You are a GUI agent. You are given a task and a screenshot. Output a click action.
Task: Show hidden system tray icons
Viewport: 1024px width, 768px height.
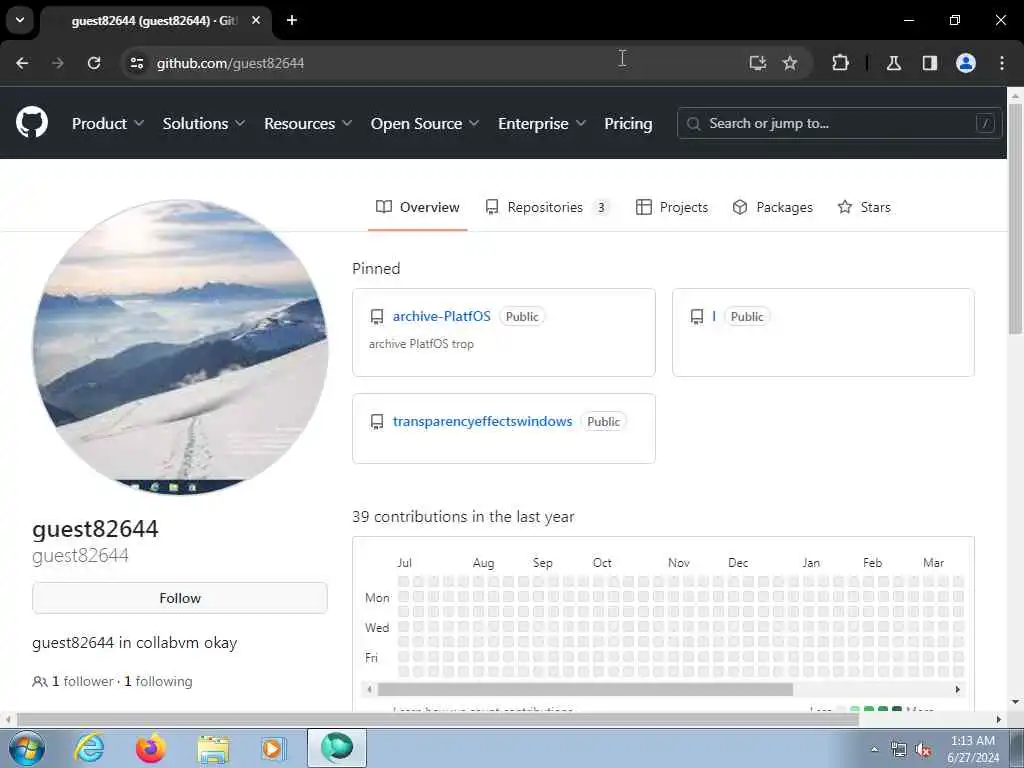pyautogui.click(x=874, y=749)
